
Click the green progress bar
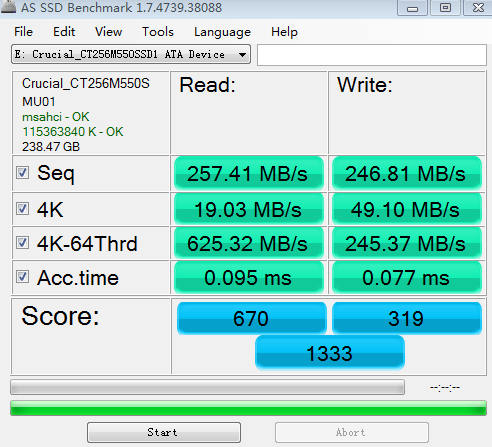(248, 408)
